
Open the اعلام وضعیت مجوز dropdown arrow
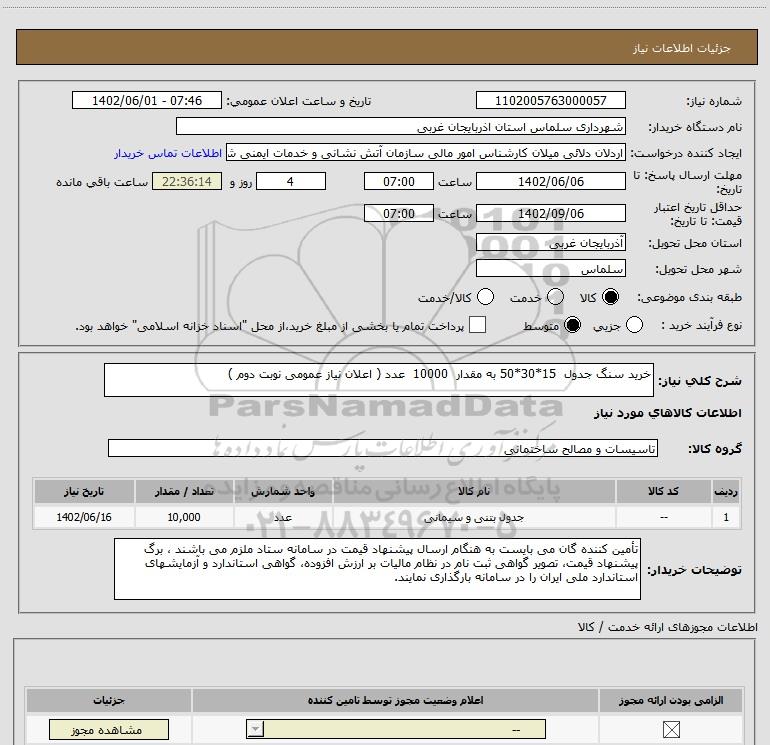tap(255, 730)
